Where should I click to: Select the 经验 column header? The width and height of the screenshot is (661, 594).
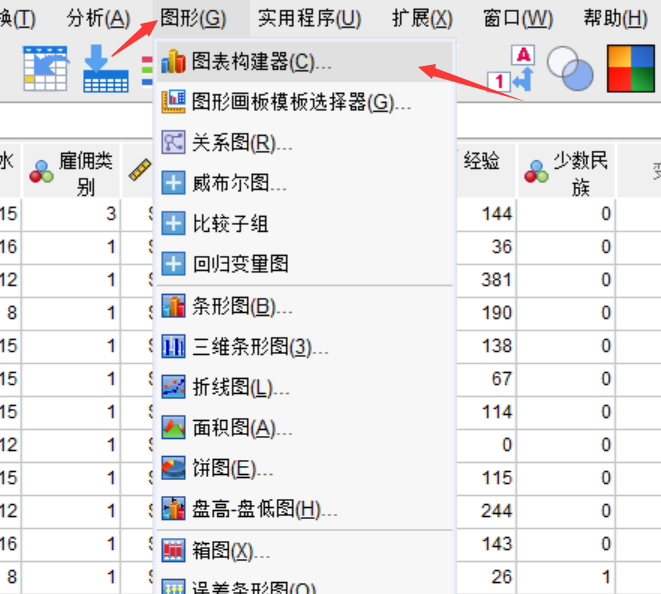coord(486,172)
